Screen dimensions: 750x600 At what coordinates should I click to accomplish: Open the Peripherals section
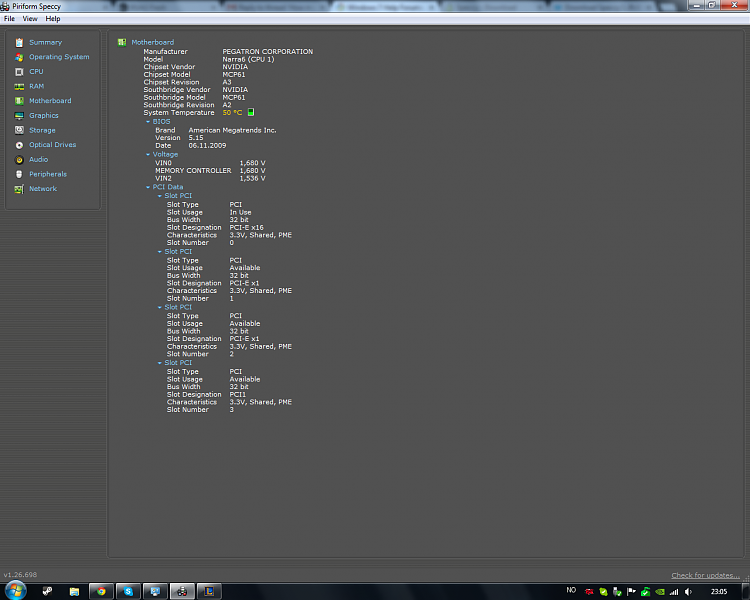[48, 174]
